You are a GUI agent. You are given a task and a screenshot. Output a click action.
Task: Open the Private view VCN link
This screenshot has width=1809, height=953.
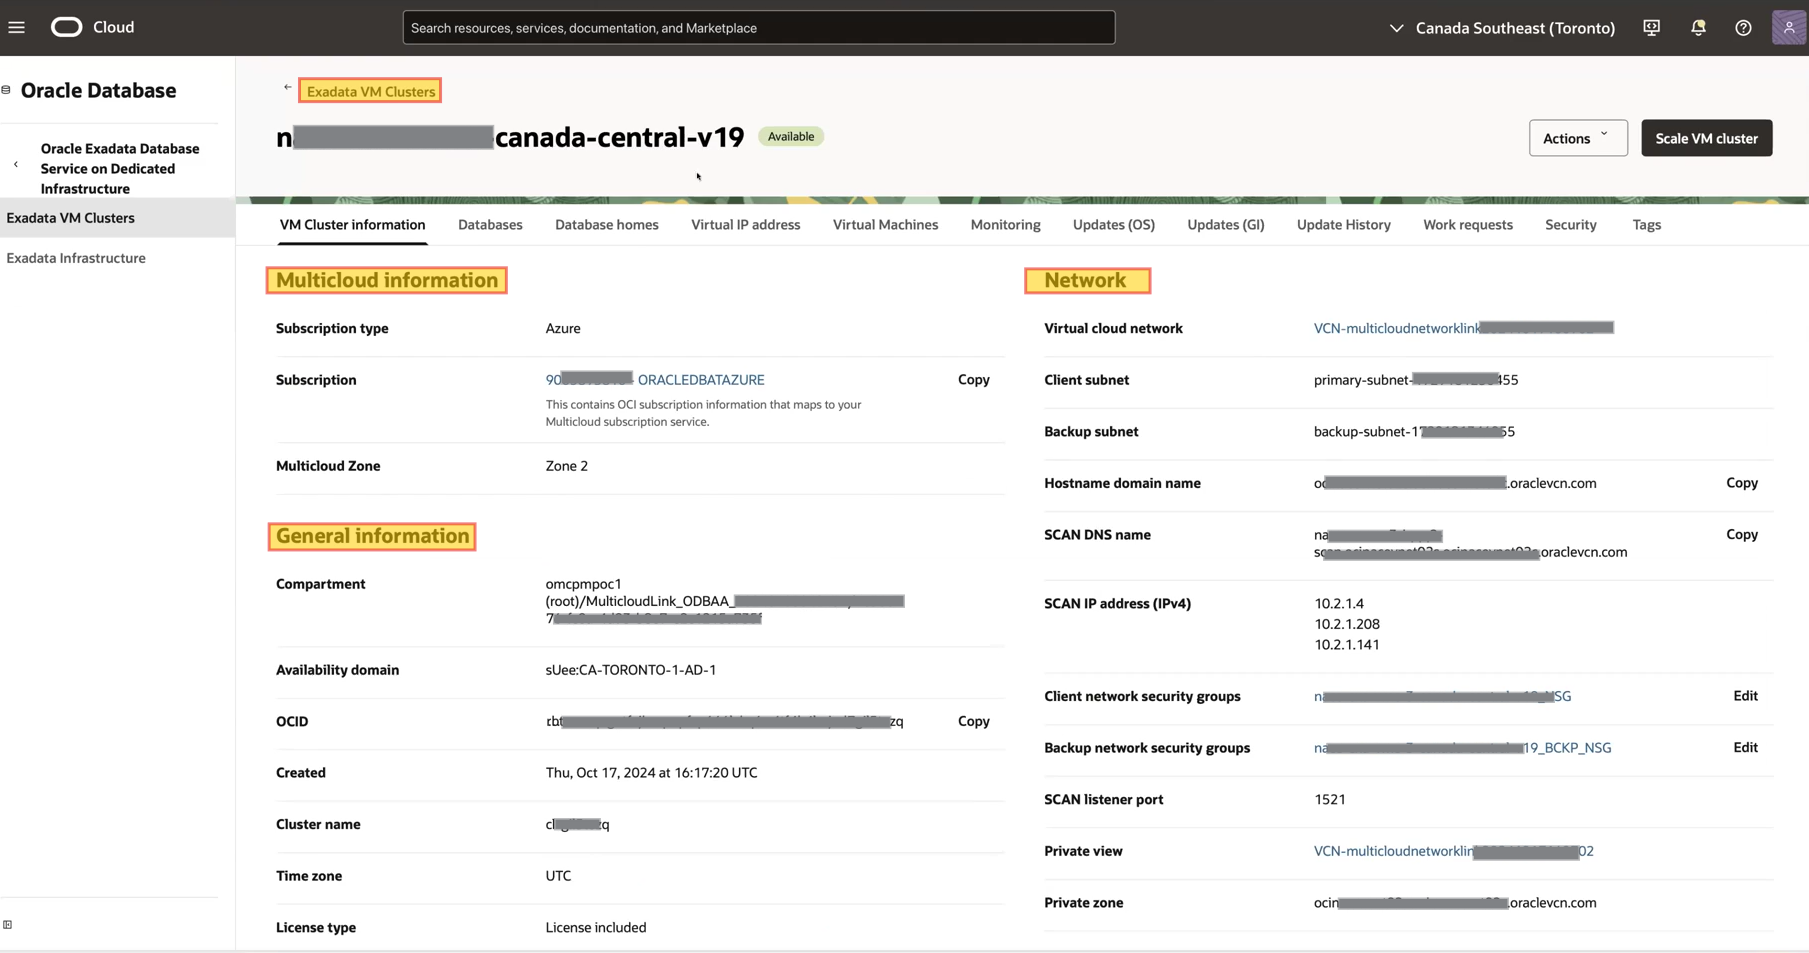coord(1454,851)
